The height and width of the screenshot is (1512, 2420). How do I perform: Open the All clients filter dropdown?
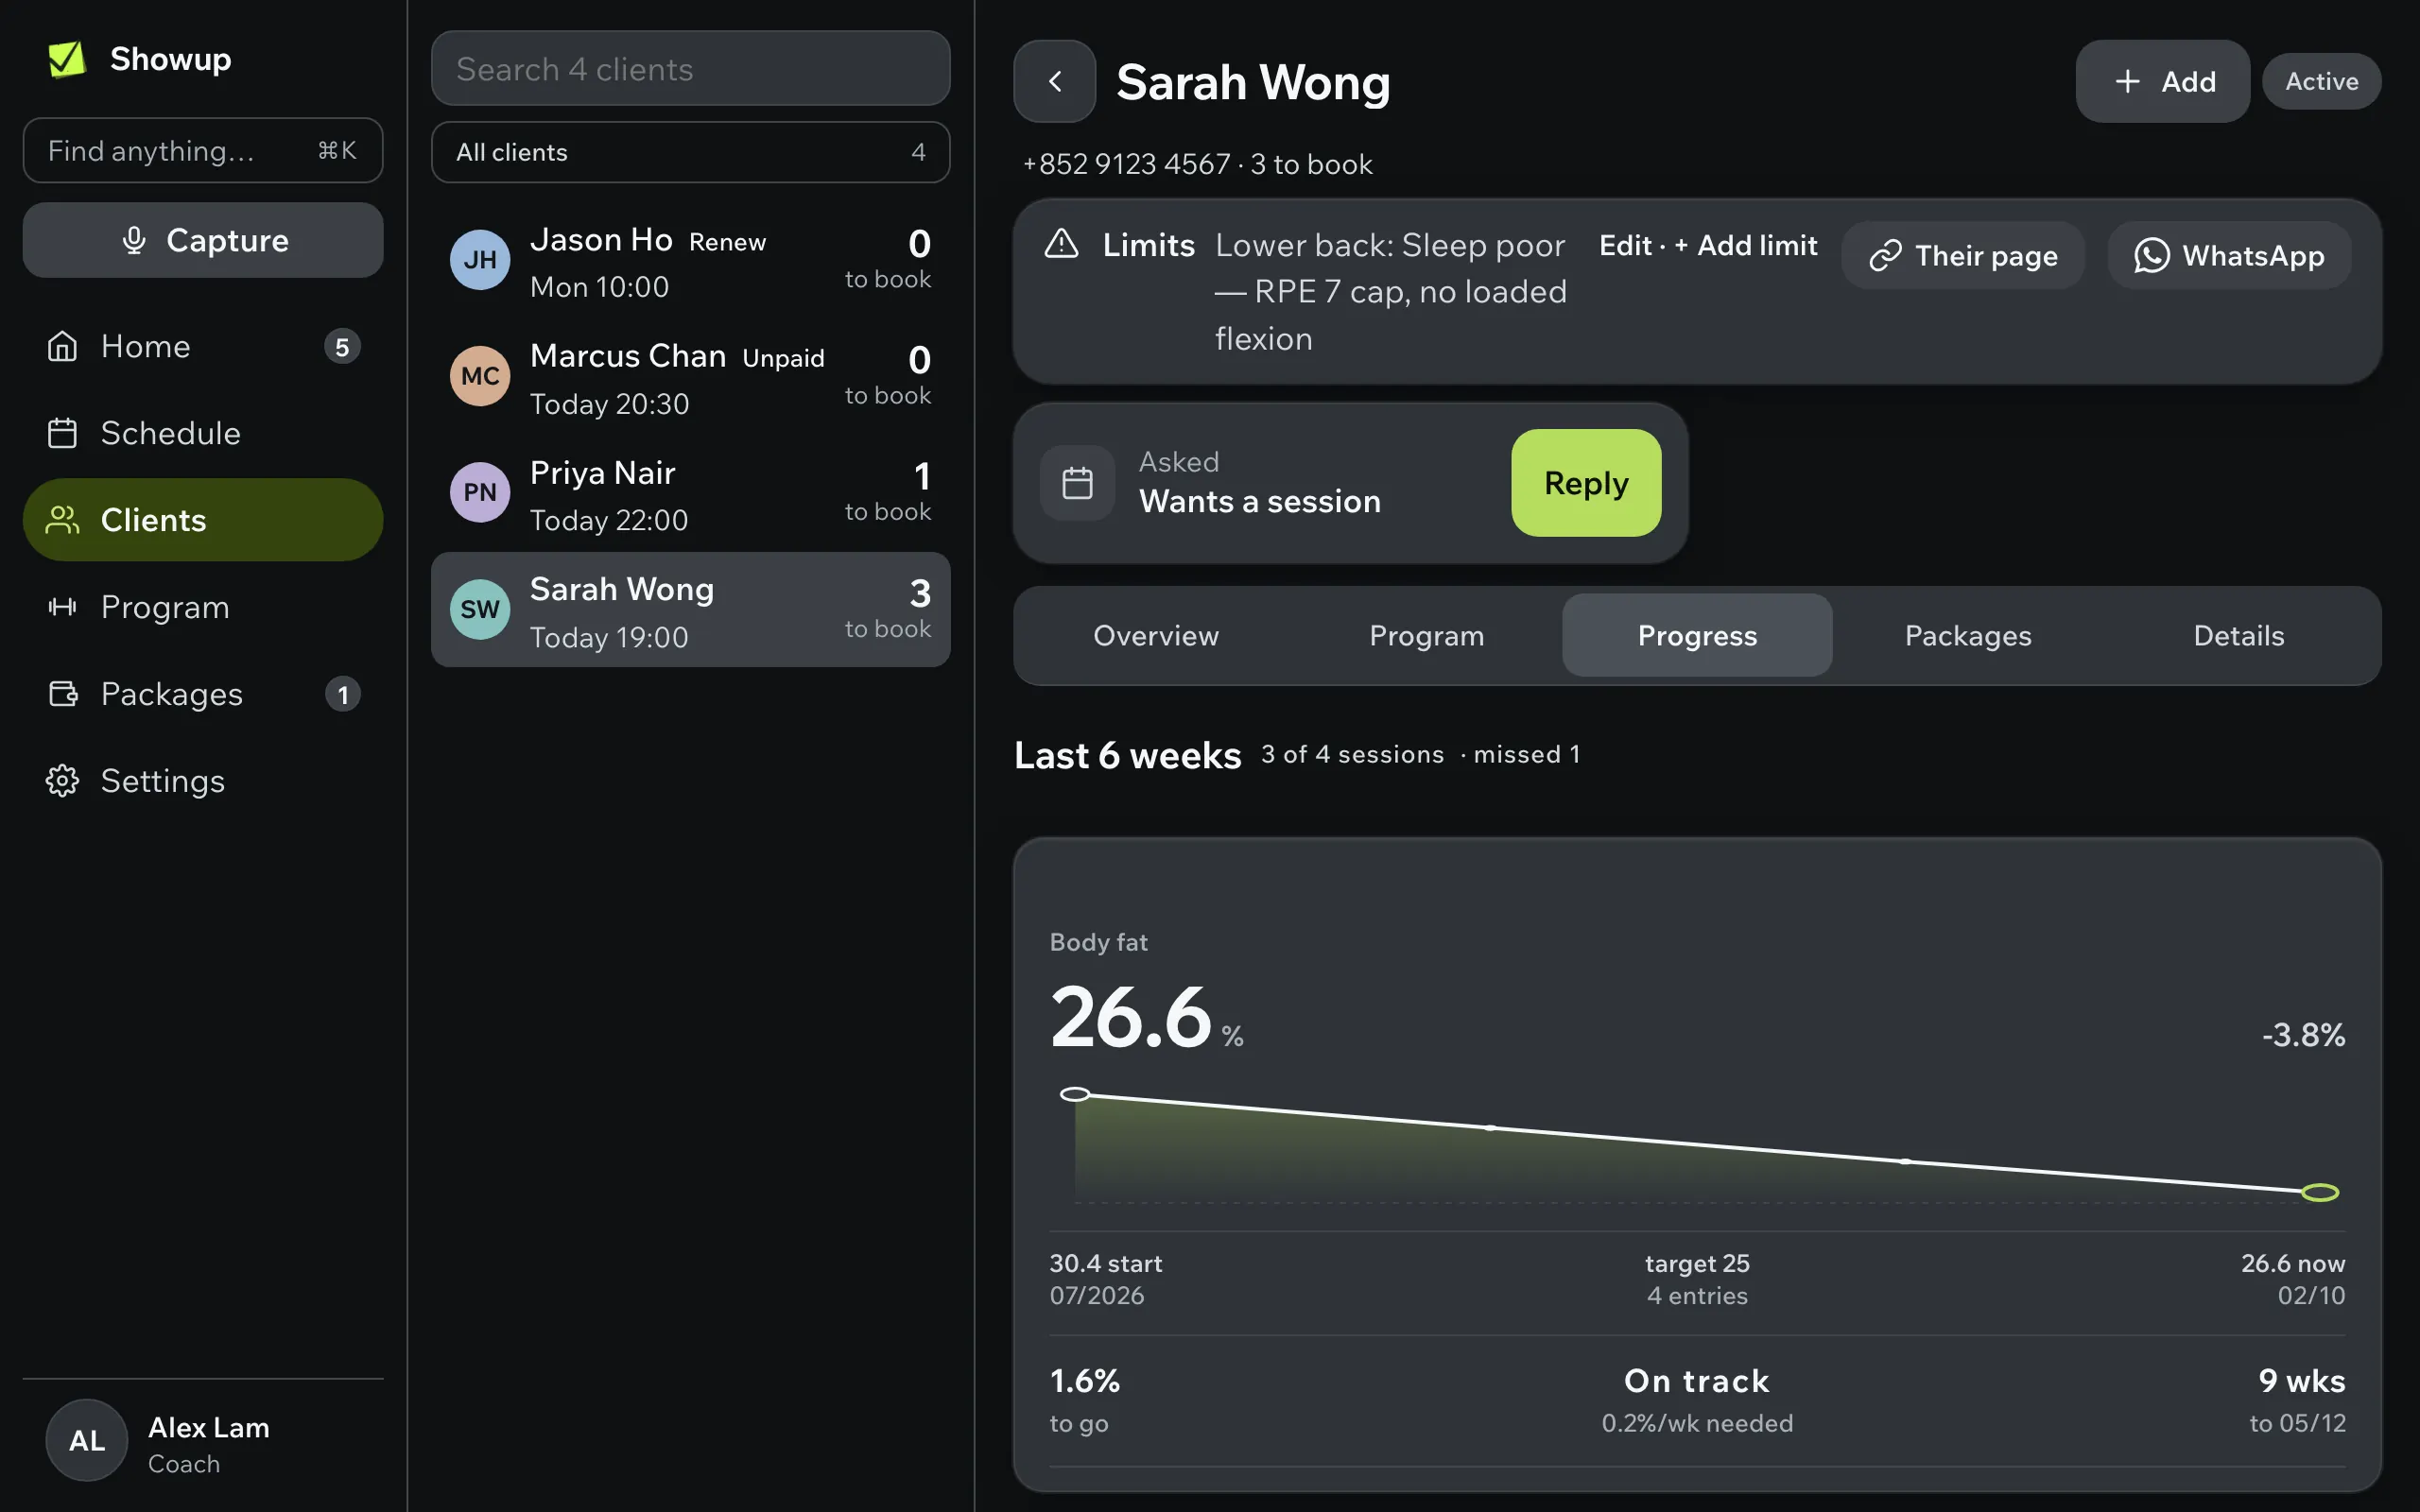690,152
